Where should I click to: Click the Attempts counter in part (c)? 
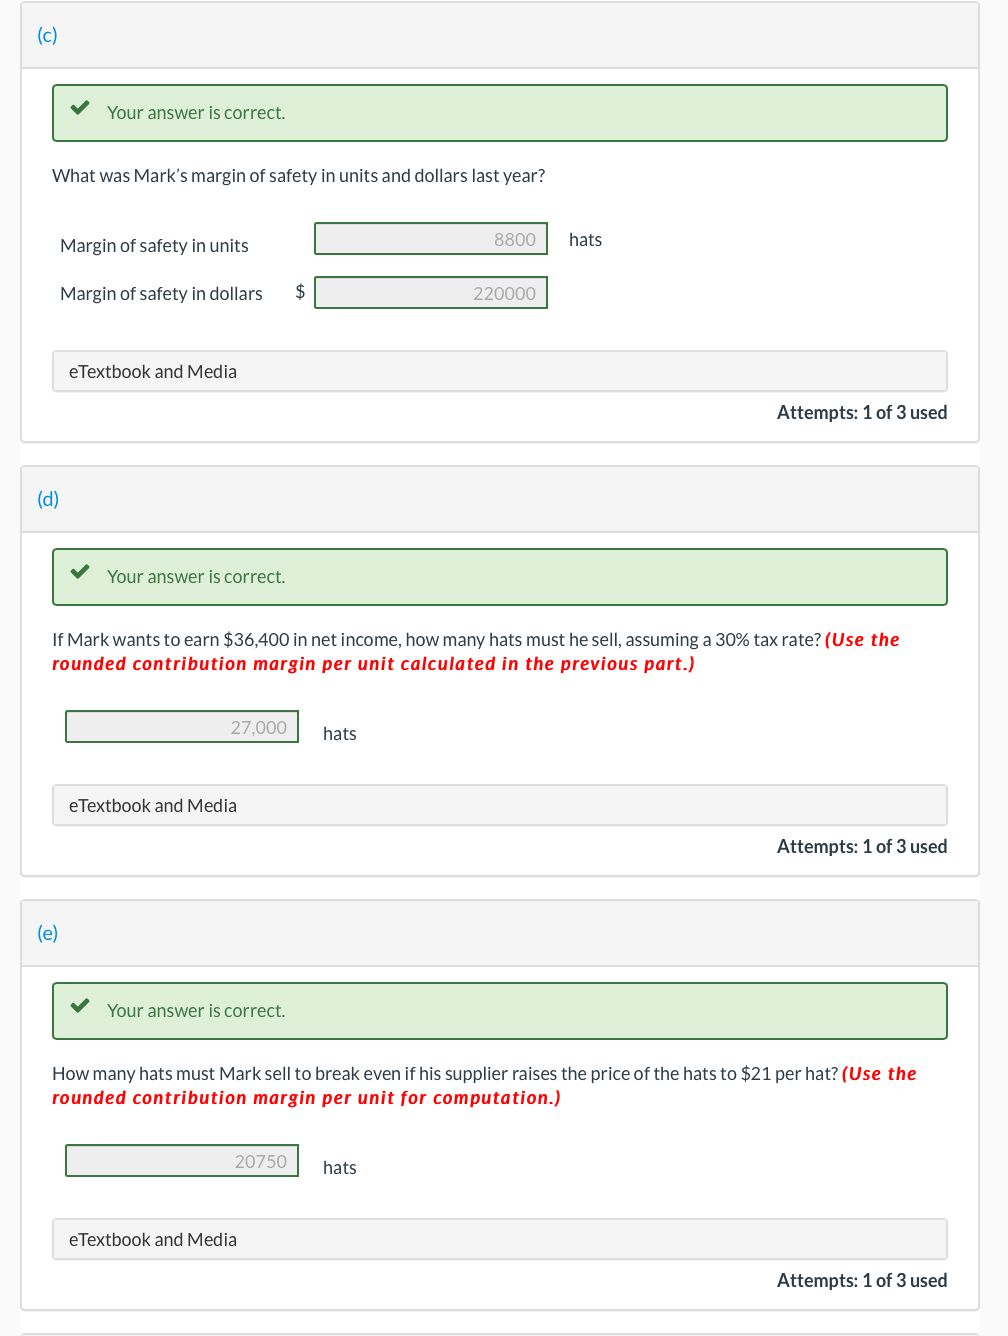[861, 412]
